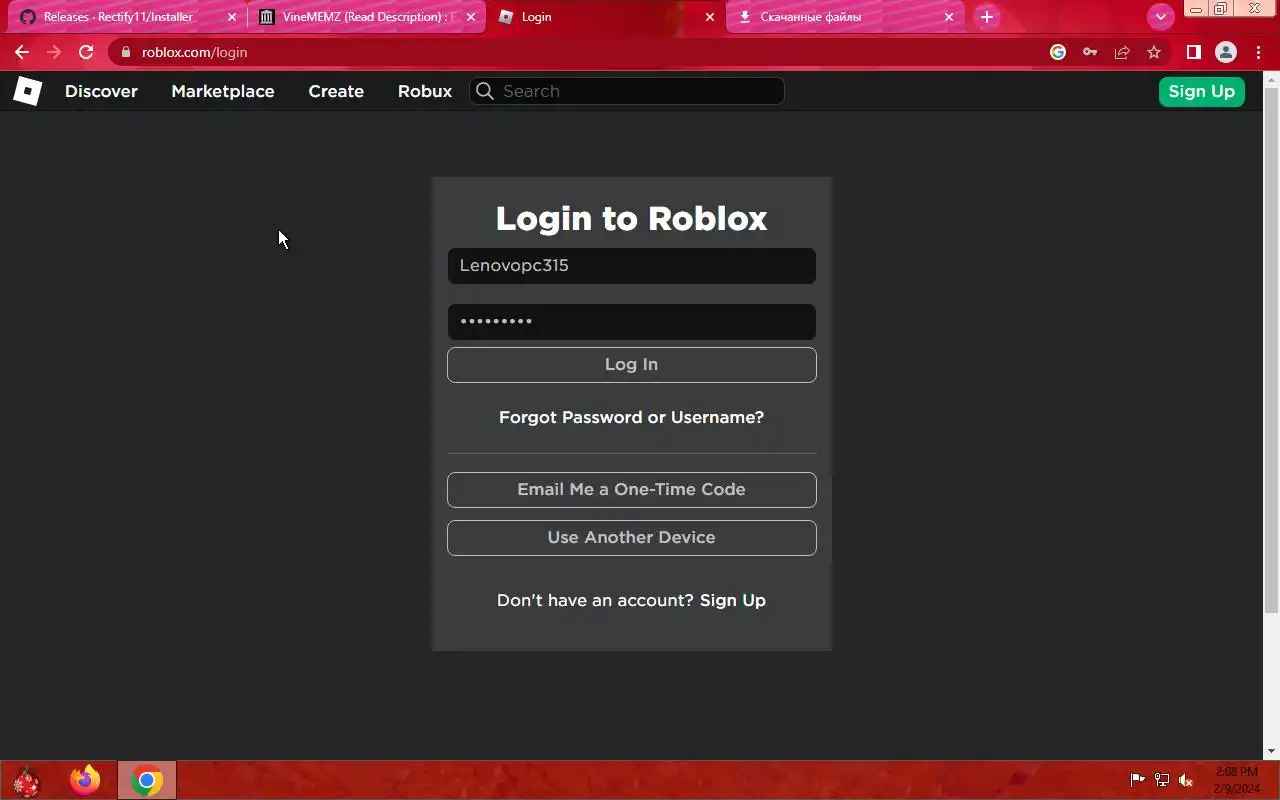Toggle the browser side panel icon
The width and height of the screenshot is (1280, 800).
click(1193, 52)
